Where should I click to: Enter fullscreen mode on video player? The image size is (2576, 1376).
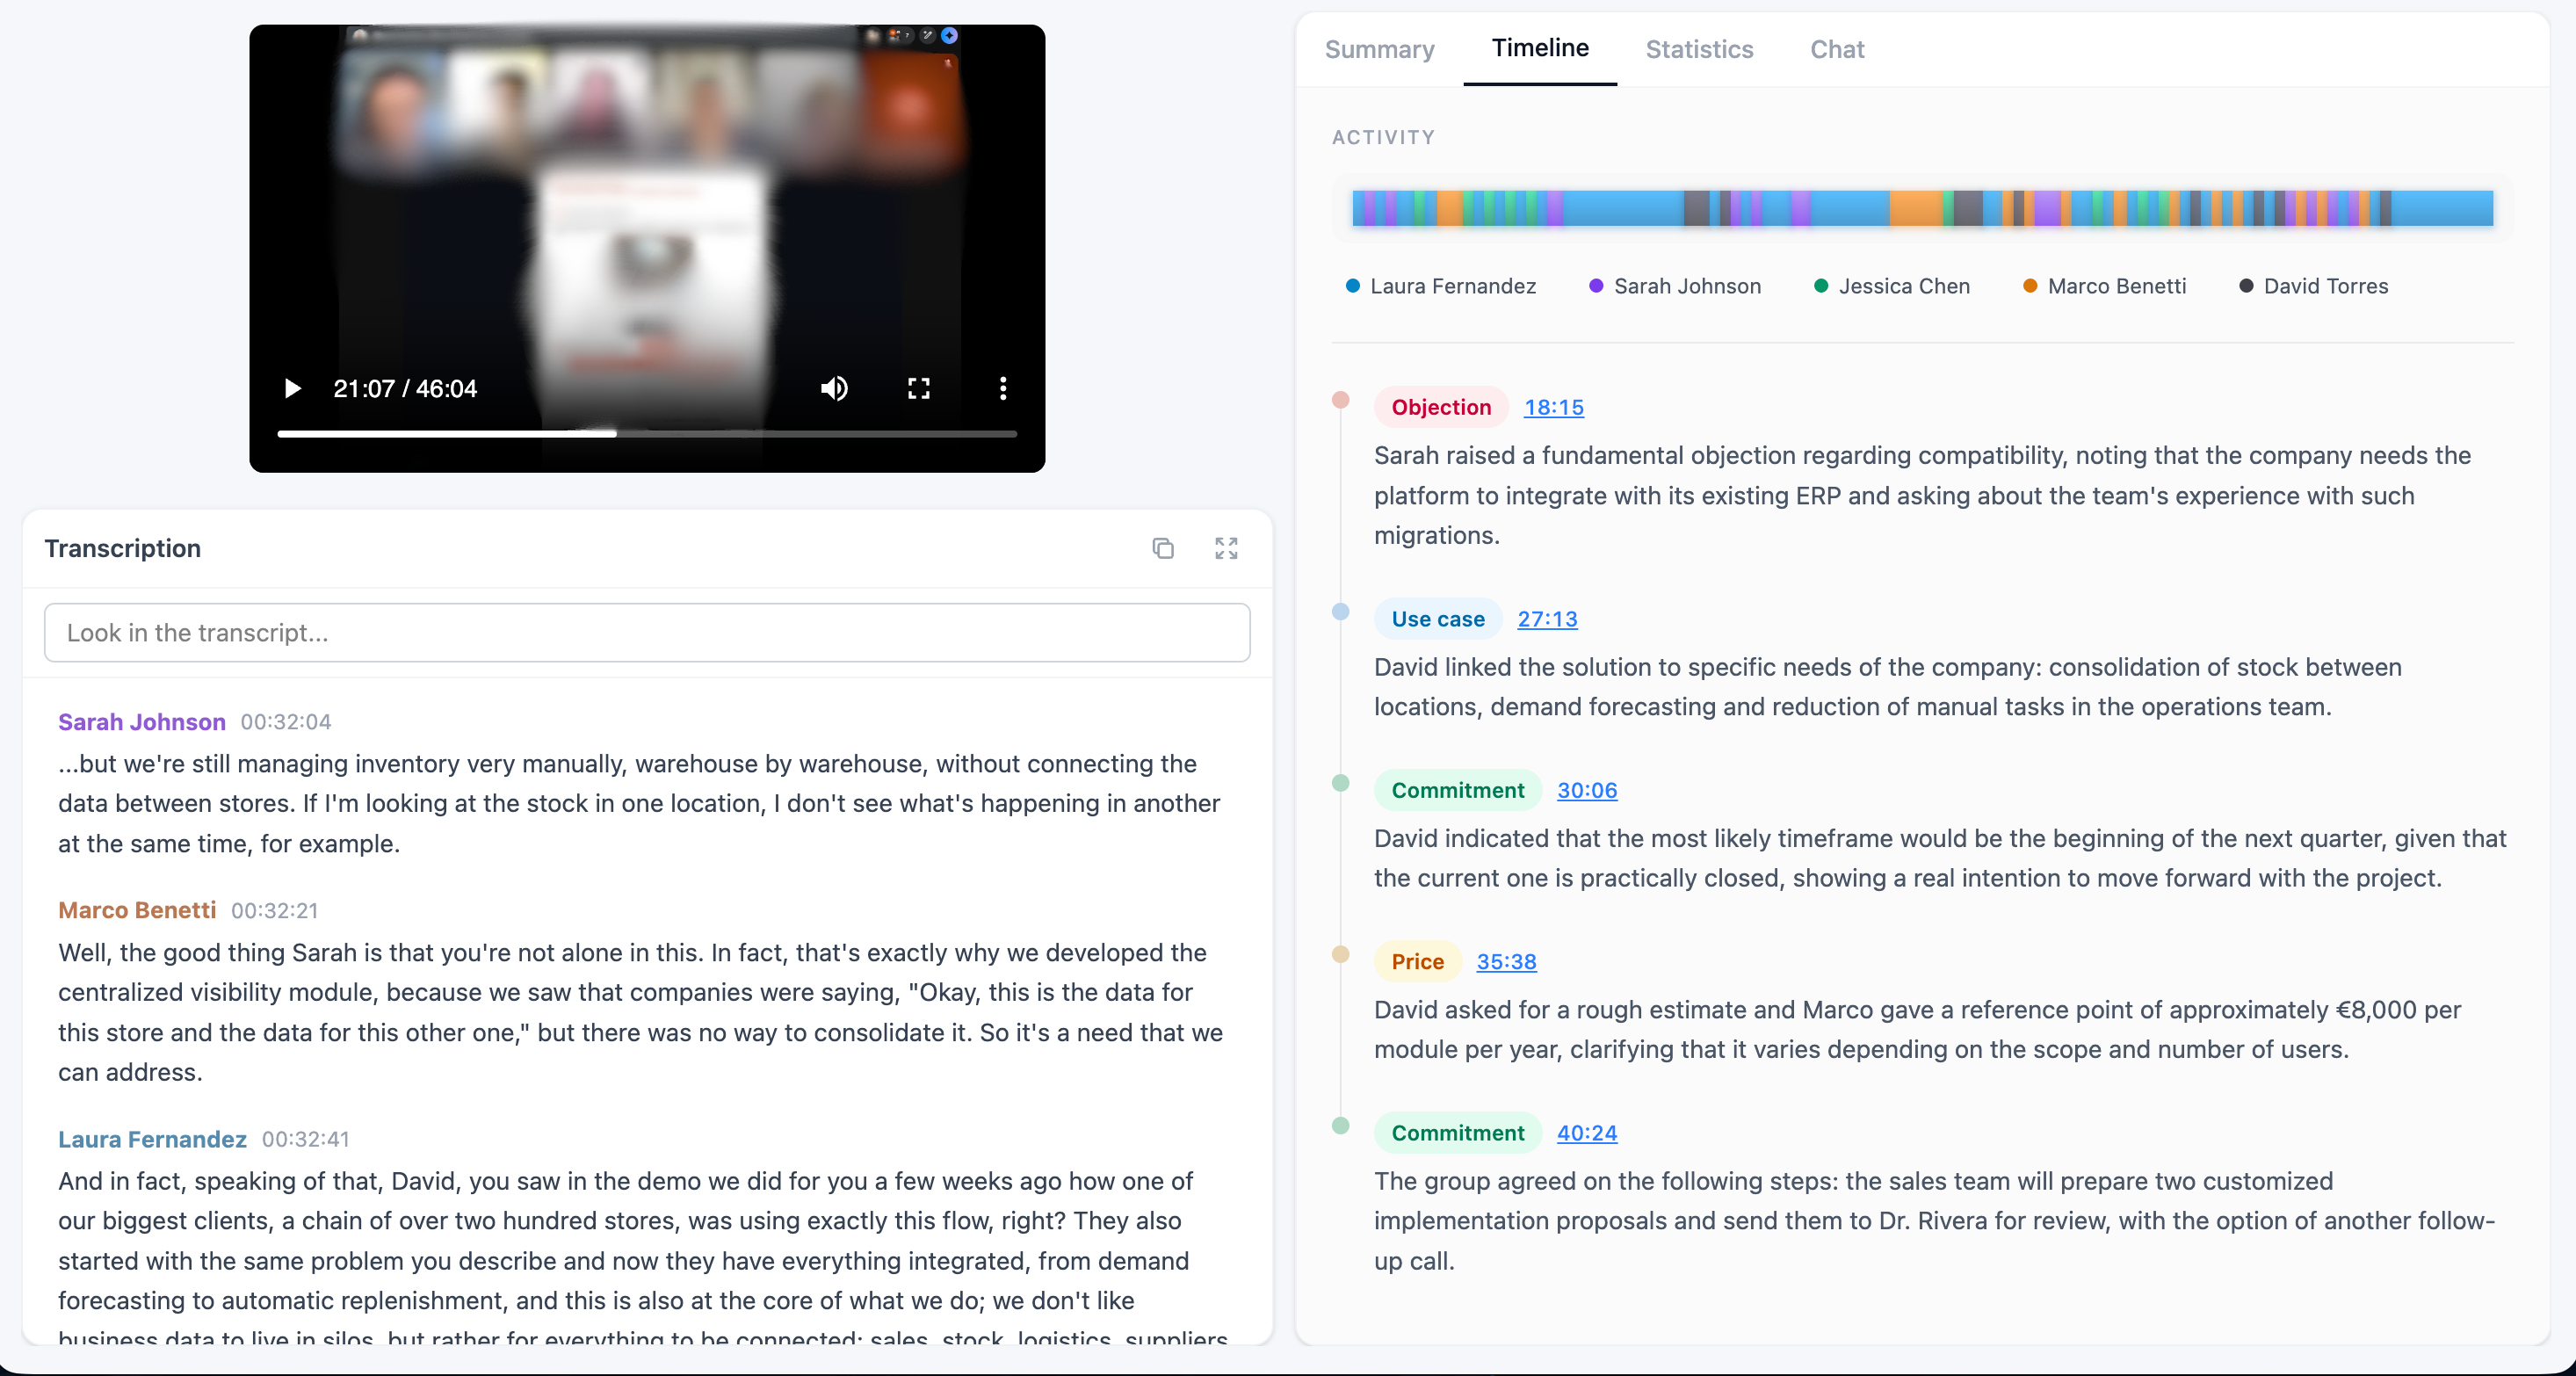(x=918, y=388)
